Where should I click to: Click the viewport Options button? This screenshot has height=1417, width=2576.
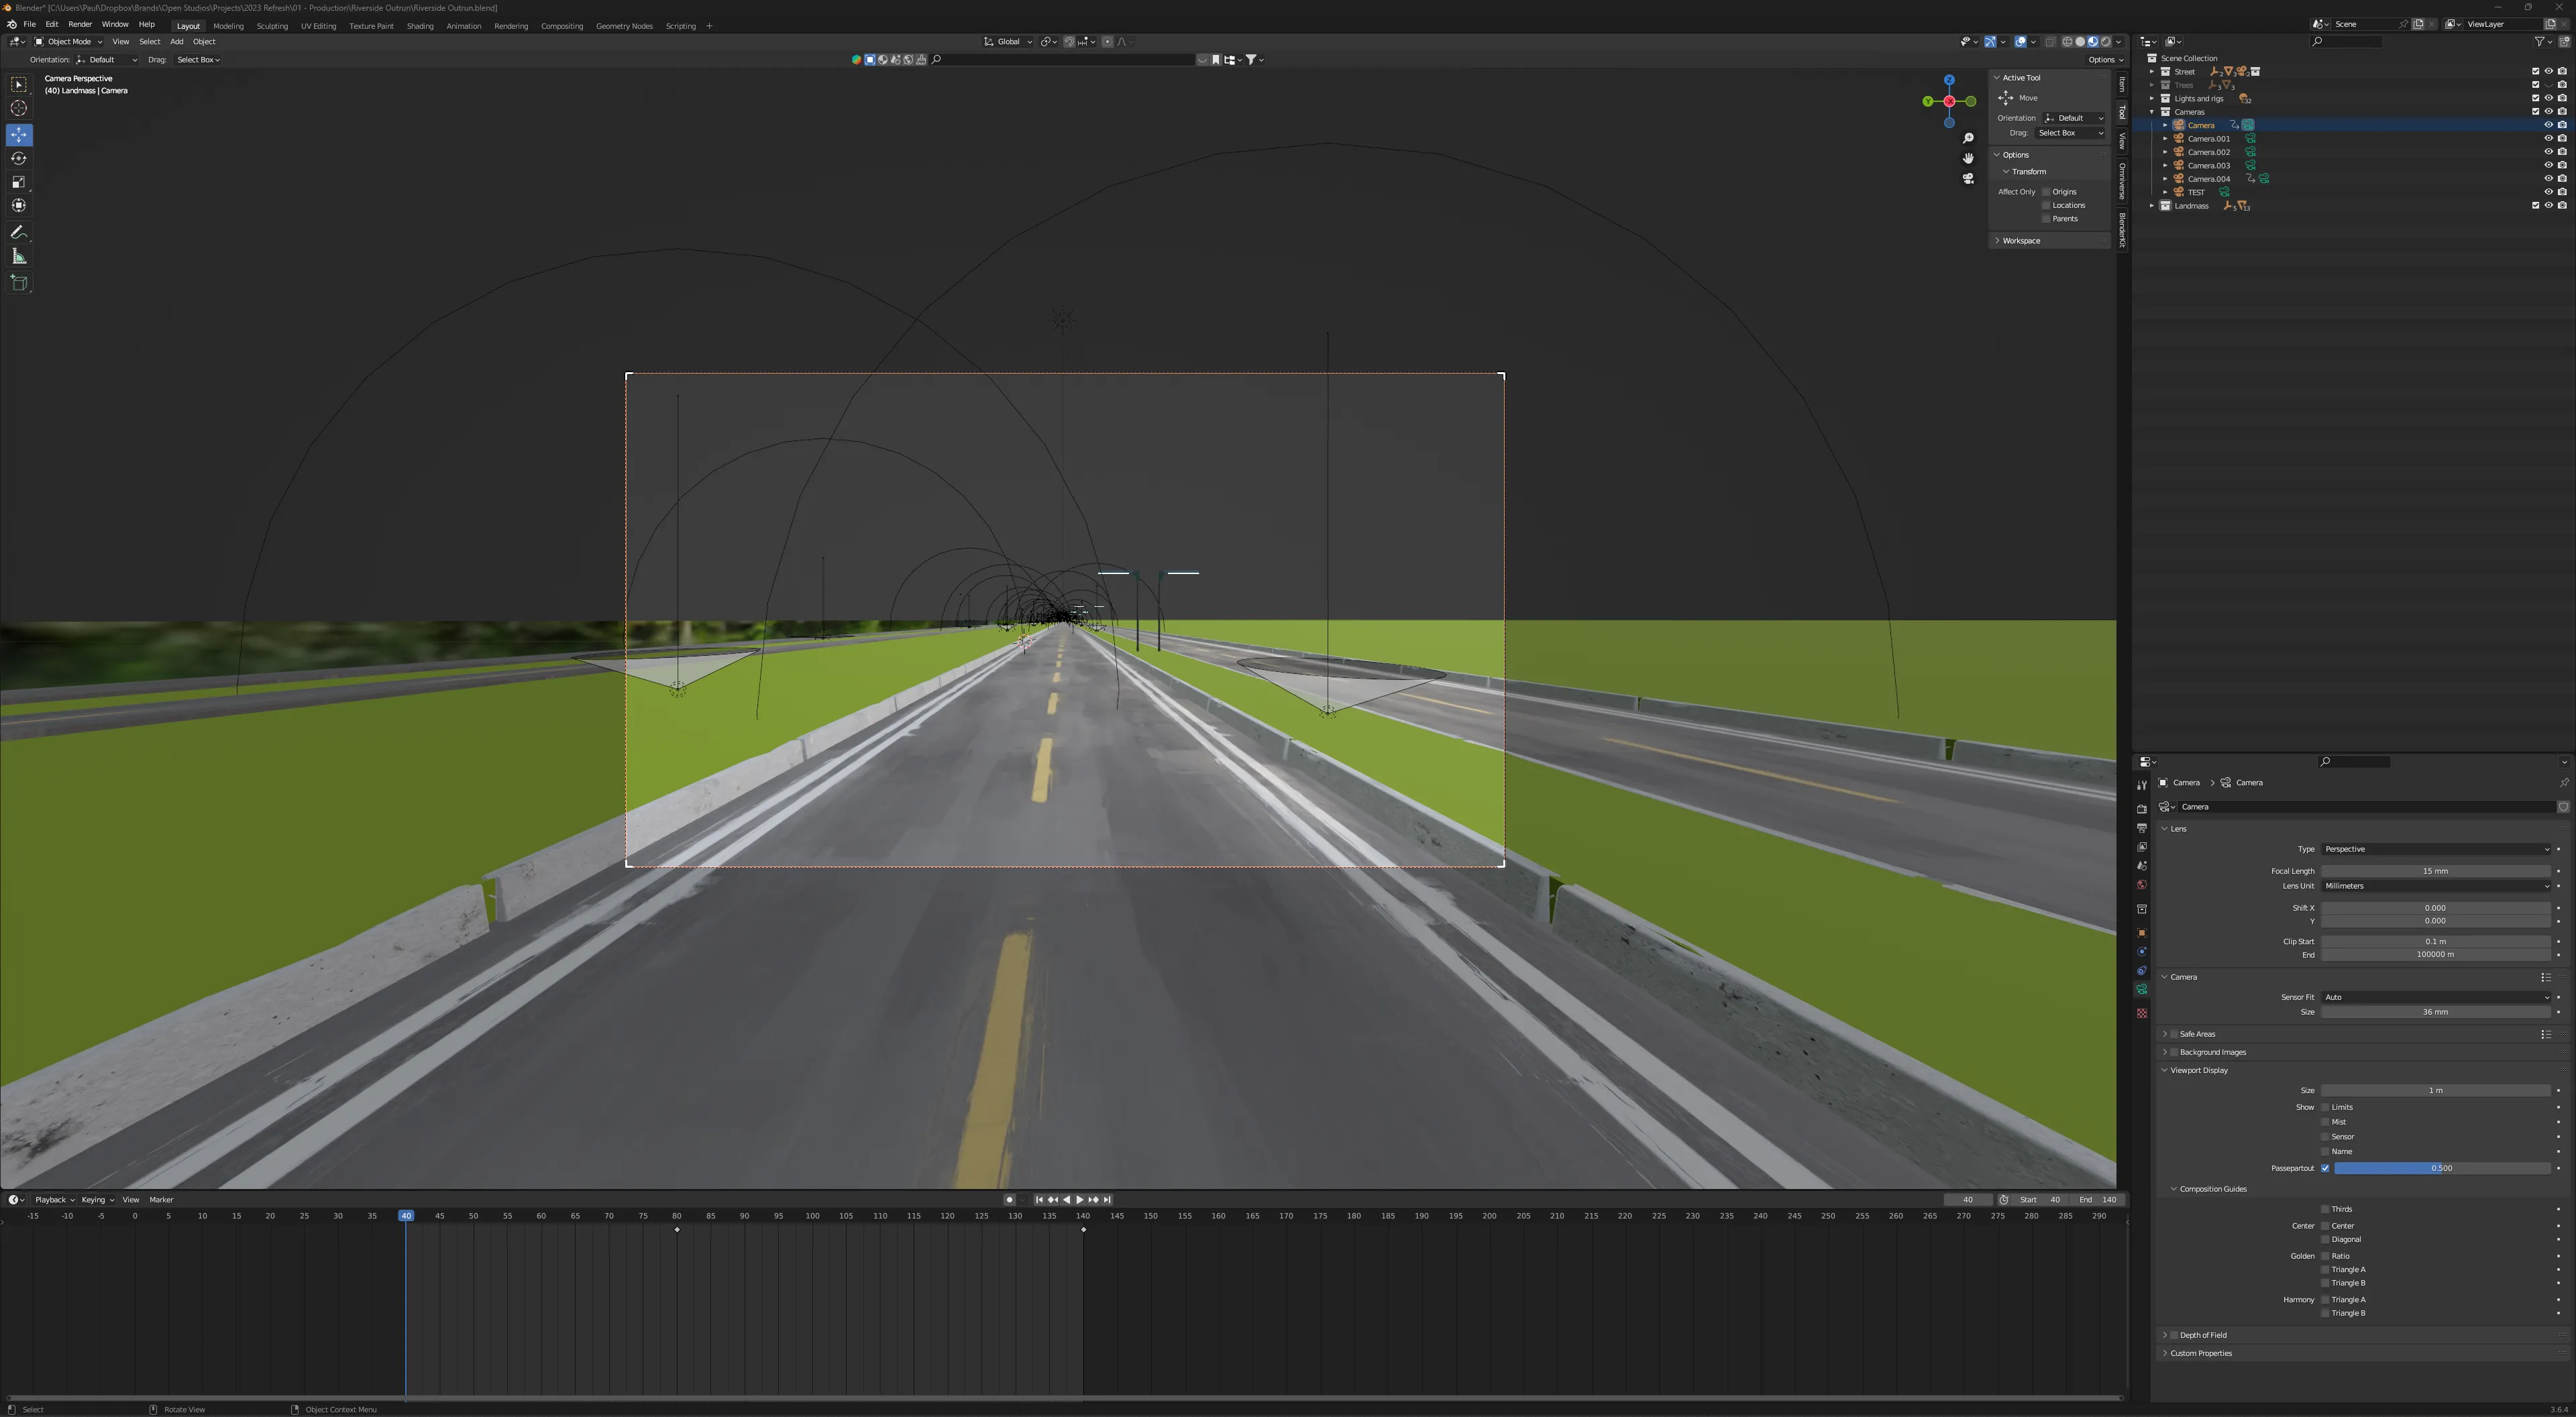point(2104,60)
